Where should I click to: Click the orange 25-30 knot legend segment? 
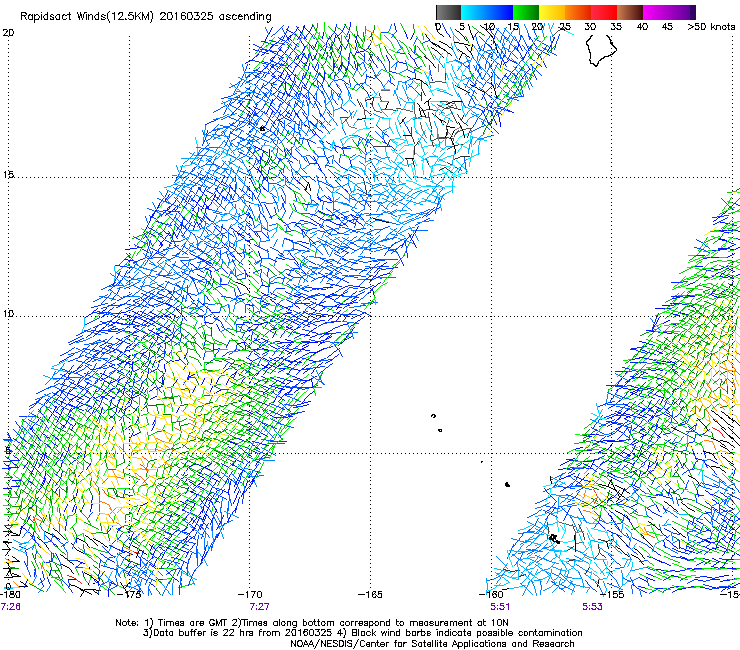pyautogui.click(x=578, y=12)
